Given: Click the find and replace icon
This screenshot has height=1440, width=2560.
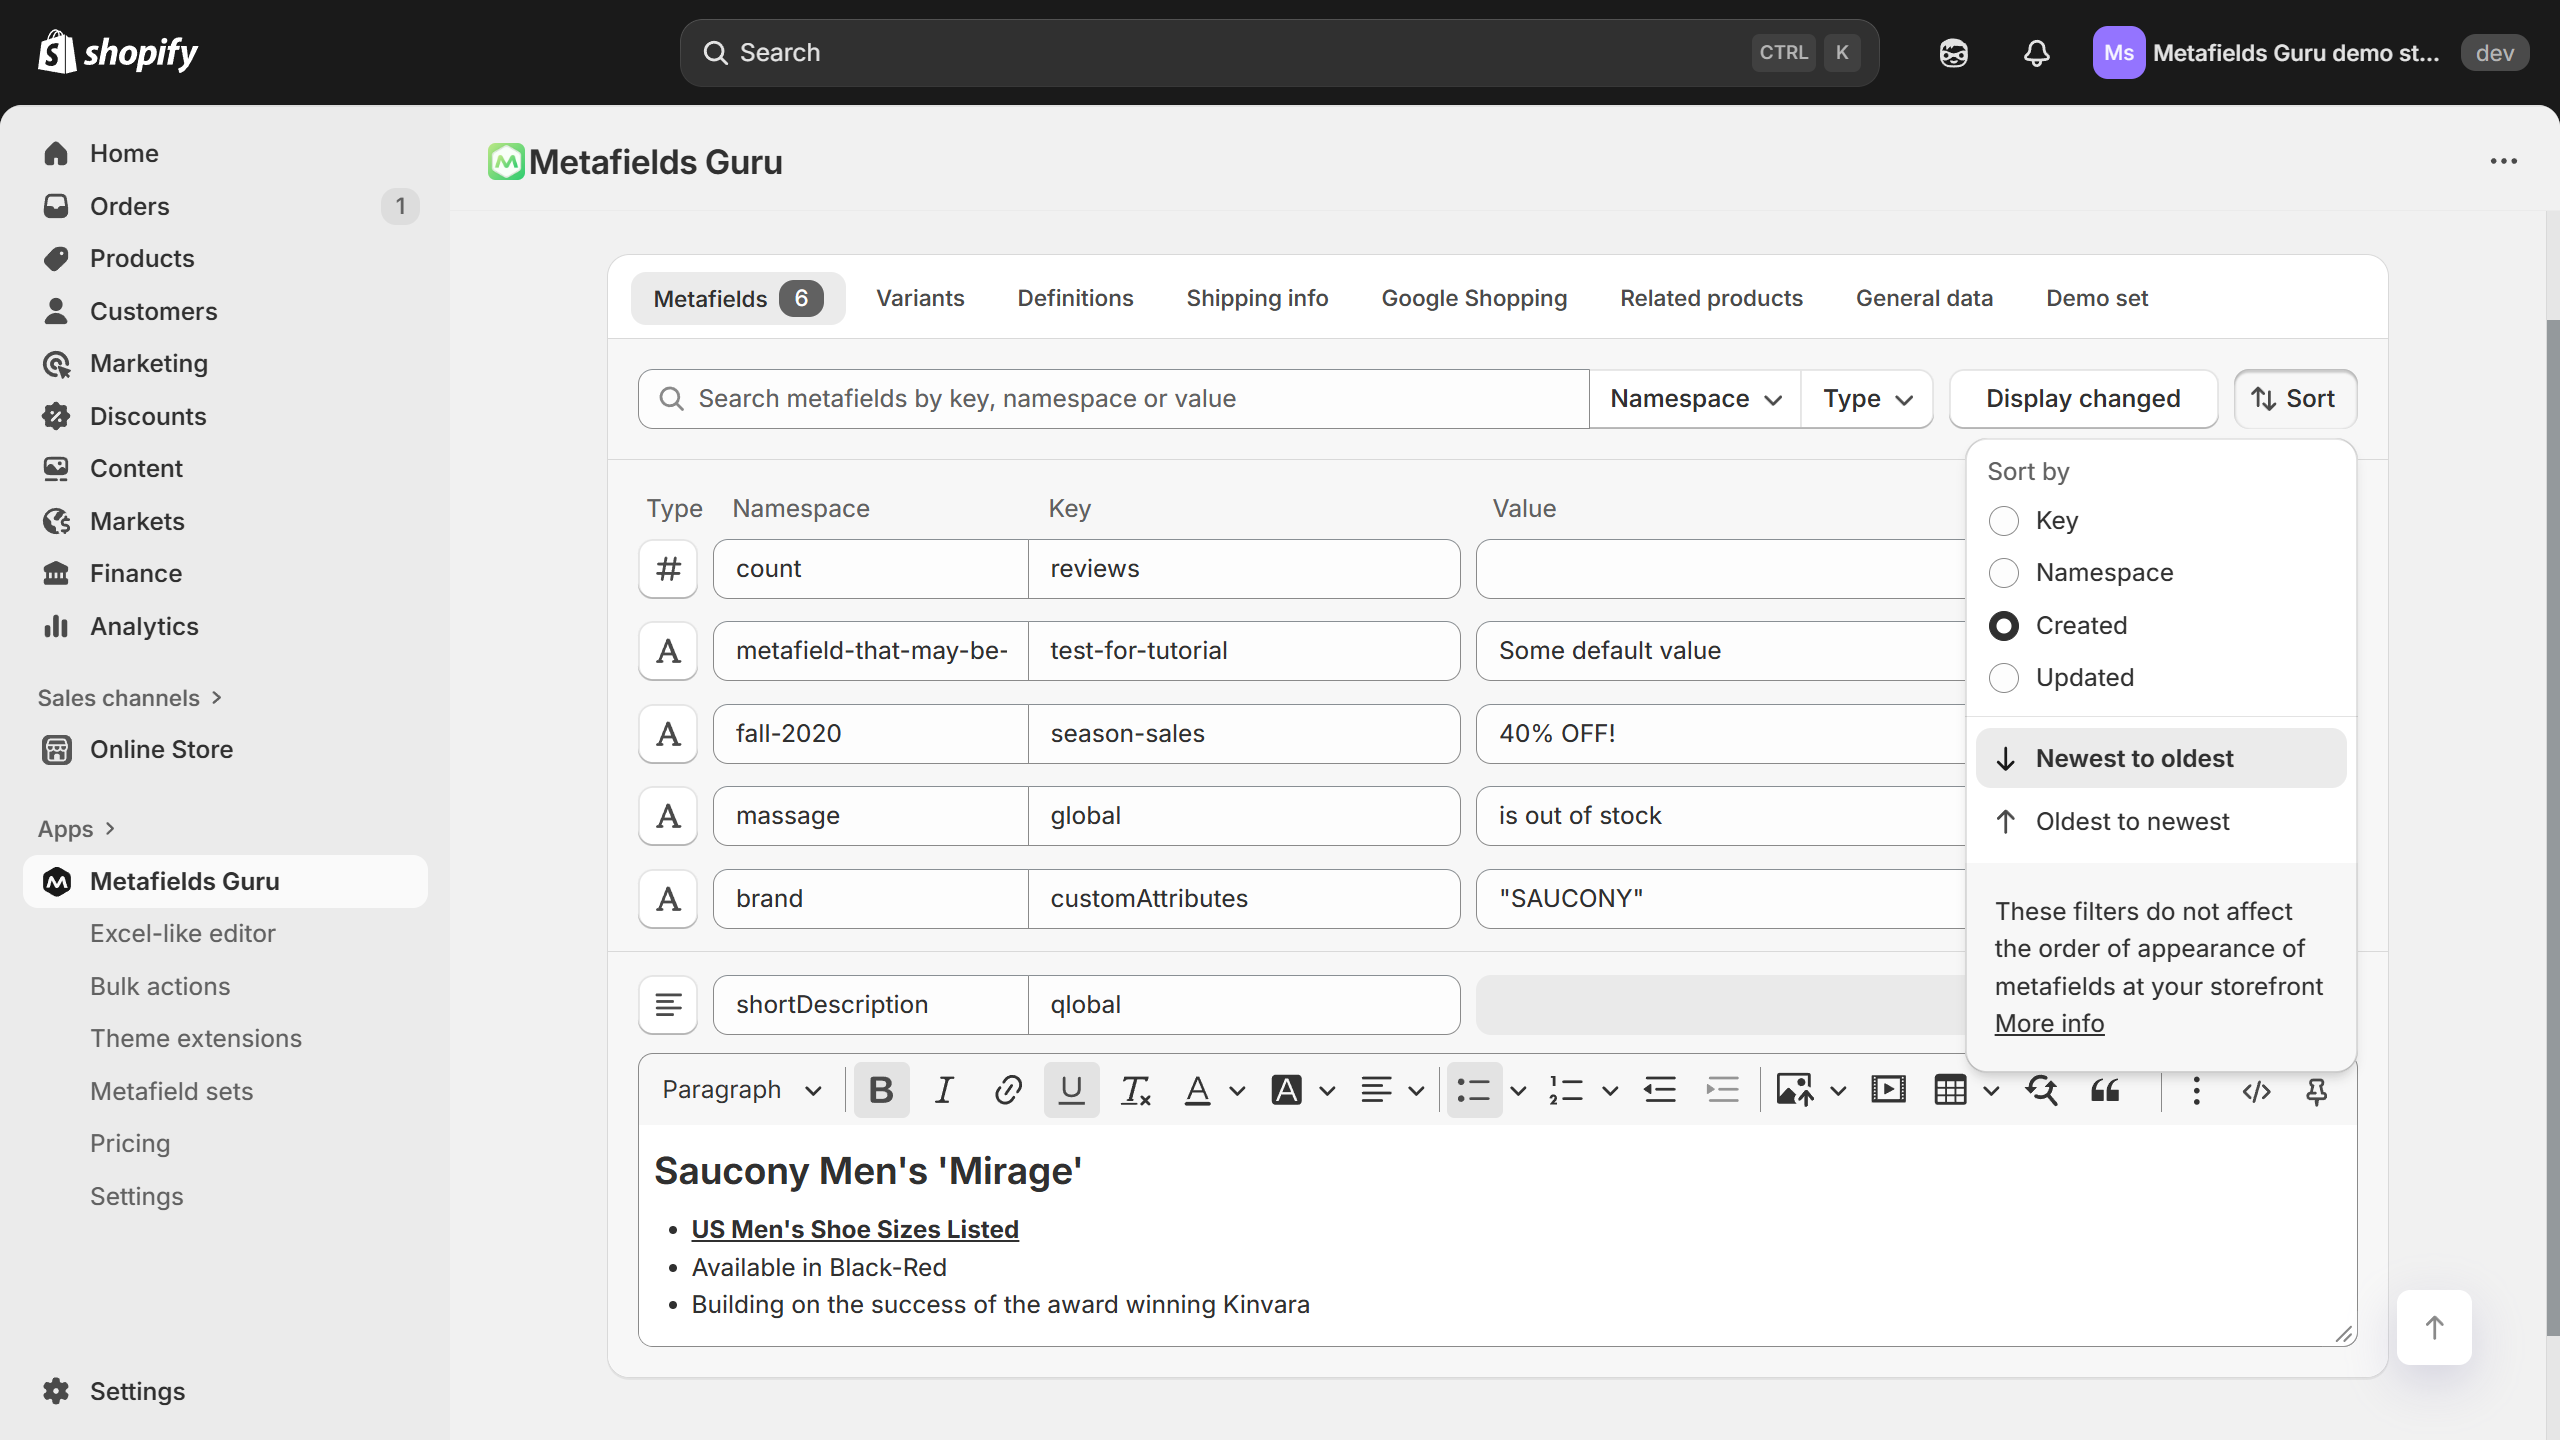Looking at the screenshot, I should click(2041, 1090).
